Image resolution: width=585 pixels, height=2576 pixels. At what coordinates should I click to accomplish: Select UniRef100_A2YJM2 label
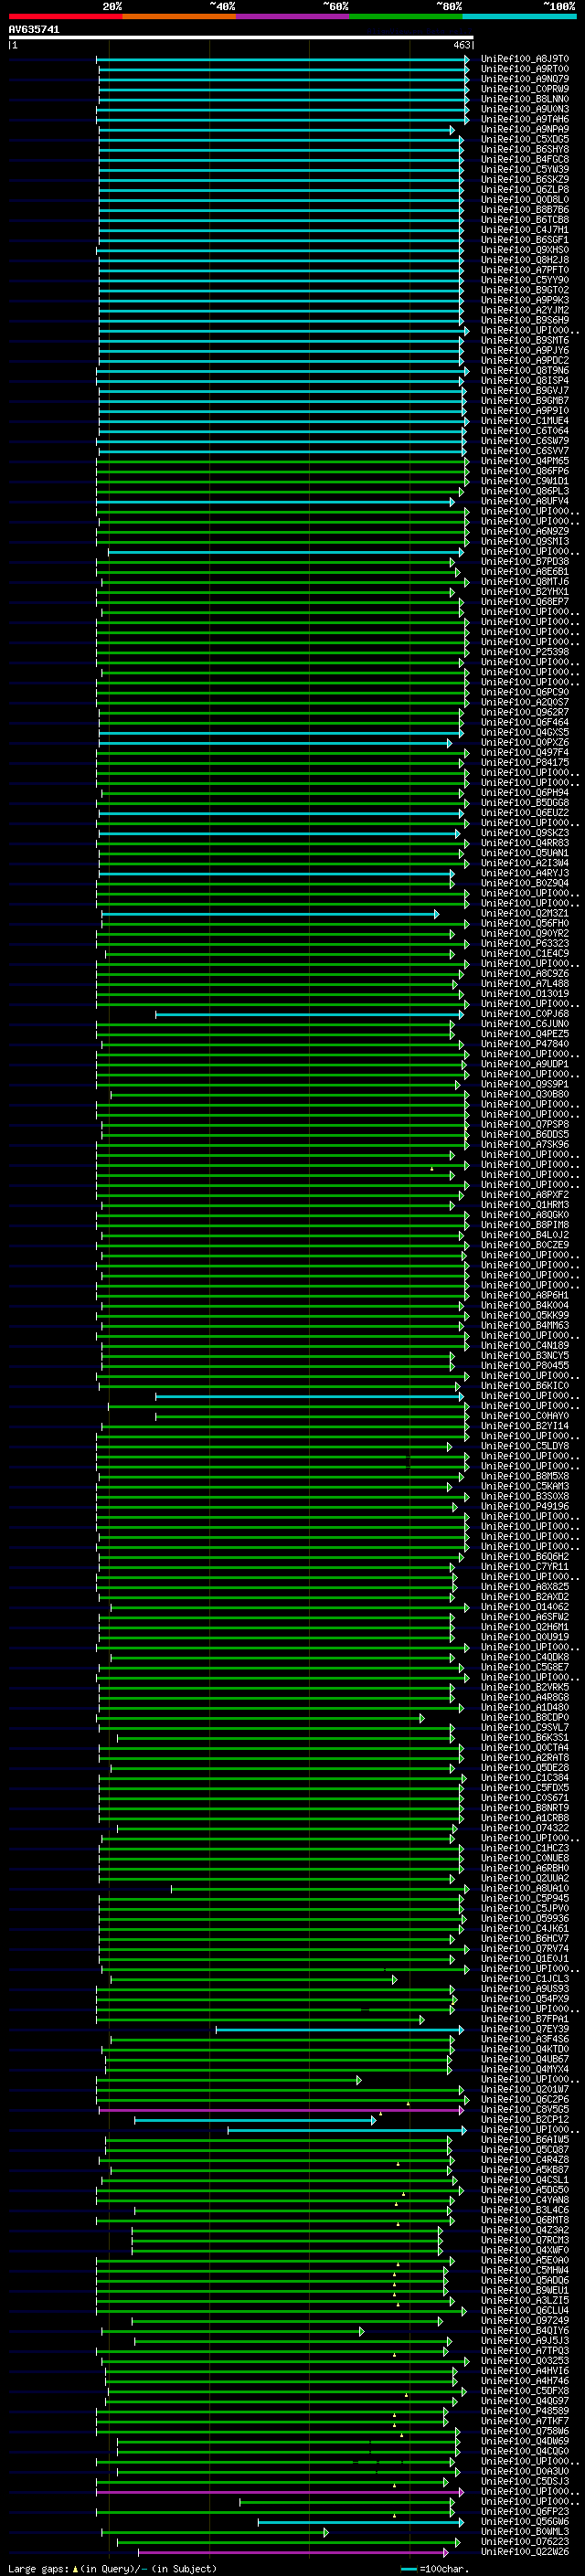coord(525,310)
